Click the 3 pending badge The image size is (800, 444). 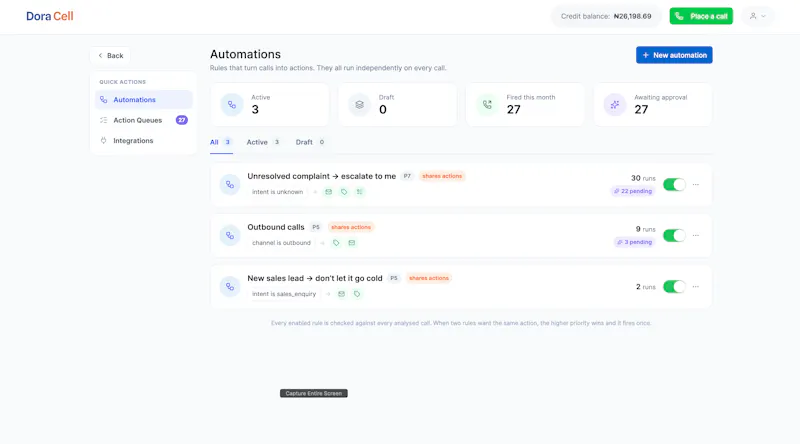pos(634,242)
